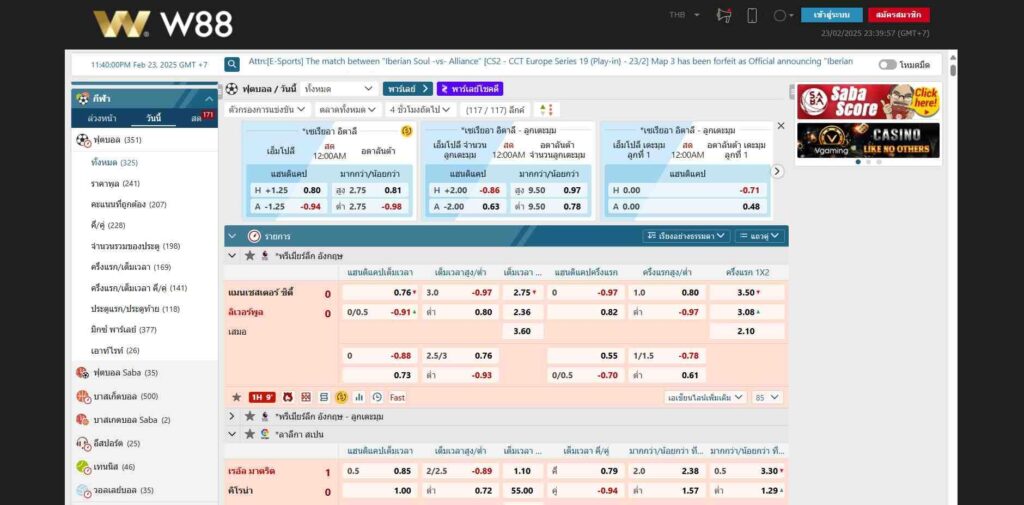
Task: Favorite the พรีเมียร์ลีก อังกฤษ league star
Action: (x=249, y=255)
